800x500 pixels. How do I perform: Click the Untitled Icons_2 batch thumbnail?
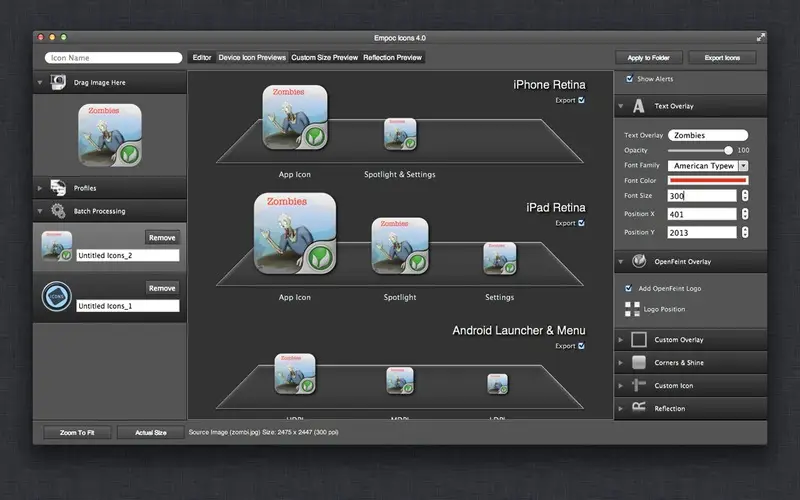pos(57,246)
